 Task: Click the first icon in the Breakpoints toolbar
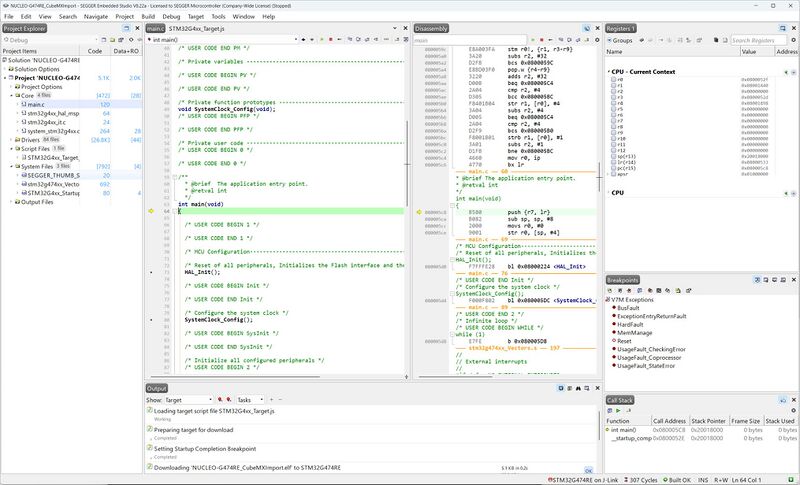pos(610,290)
